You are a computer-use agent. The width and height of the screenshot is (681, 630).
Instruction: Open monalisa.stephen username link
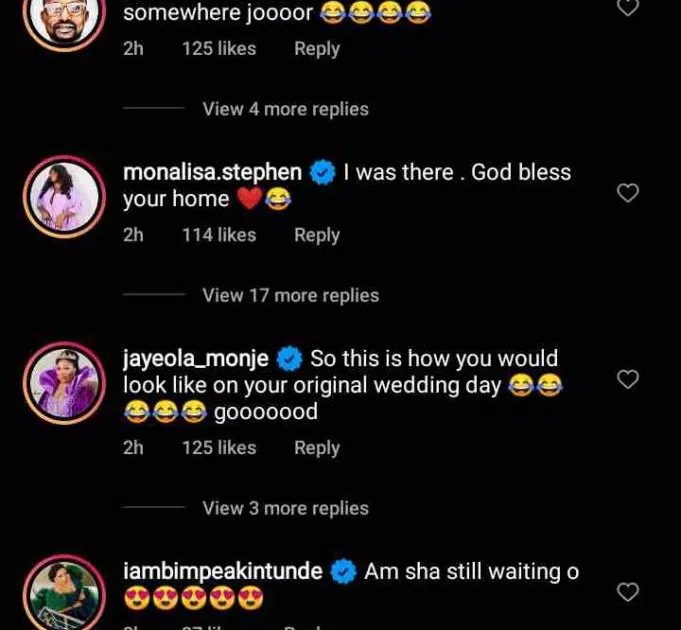(212, 172)
